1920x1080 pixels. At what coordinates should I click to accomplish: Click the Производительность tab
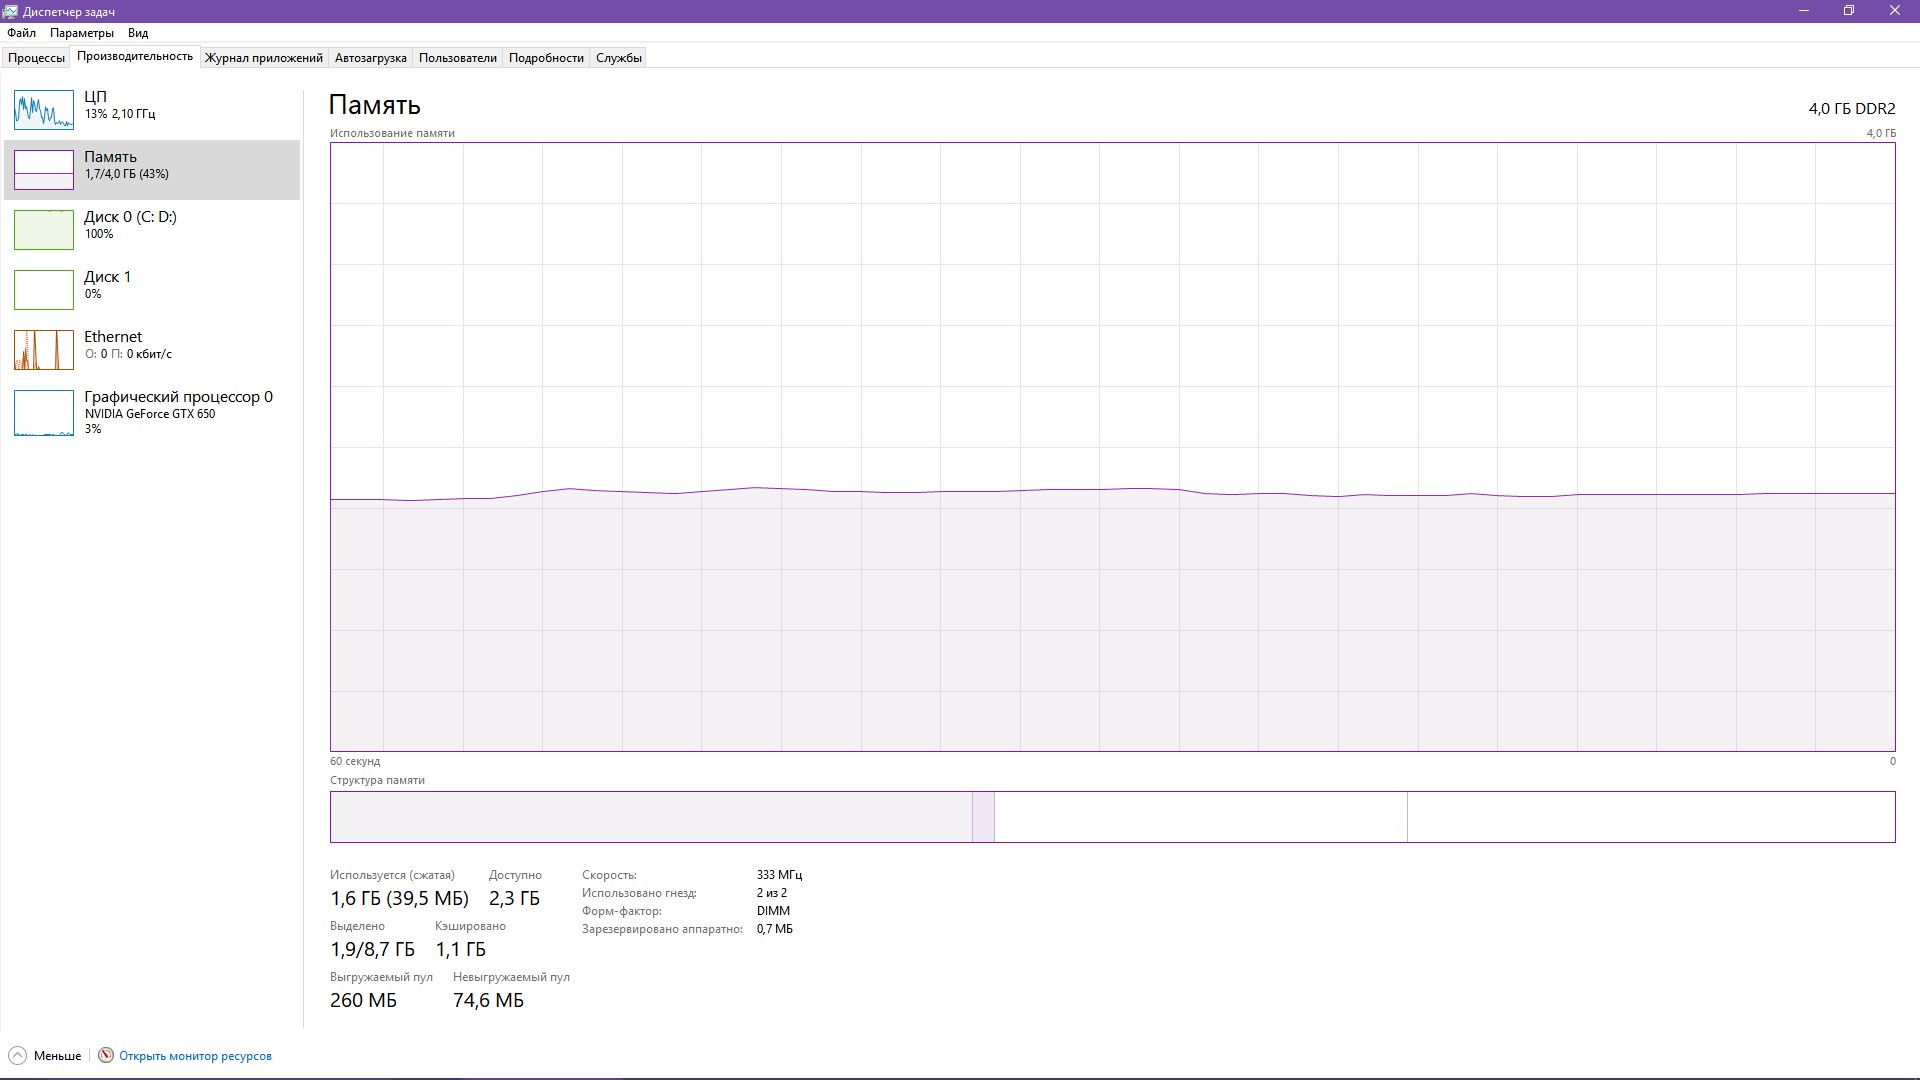pos(135,57)
